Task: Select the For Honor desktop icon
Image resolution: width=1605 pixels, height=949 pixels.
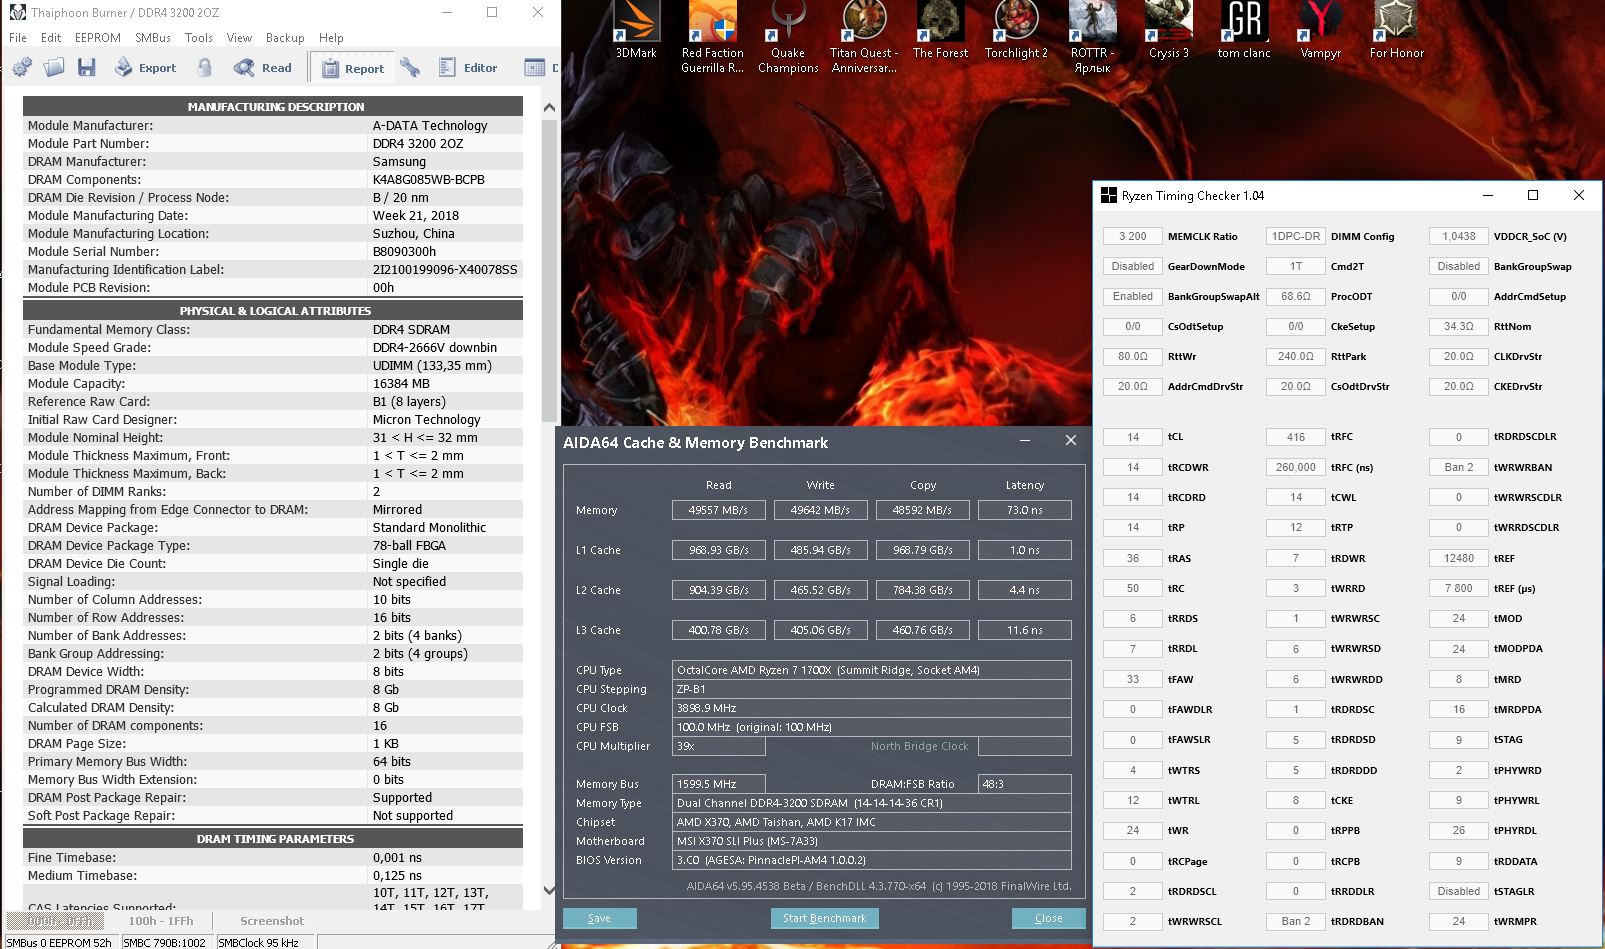Action: tap(1396, 31)
